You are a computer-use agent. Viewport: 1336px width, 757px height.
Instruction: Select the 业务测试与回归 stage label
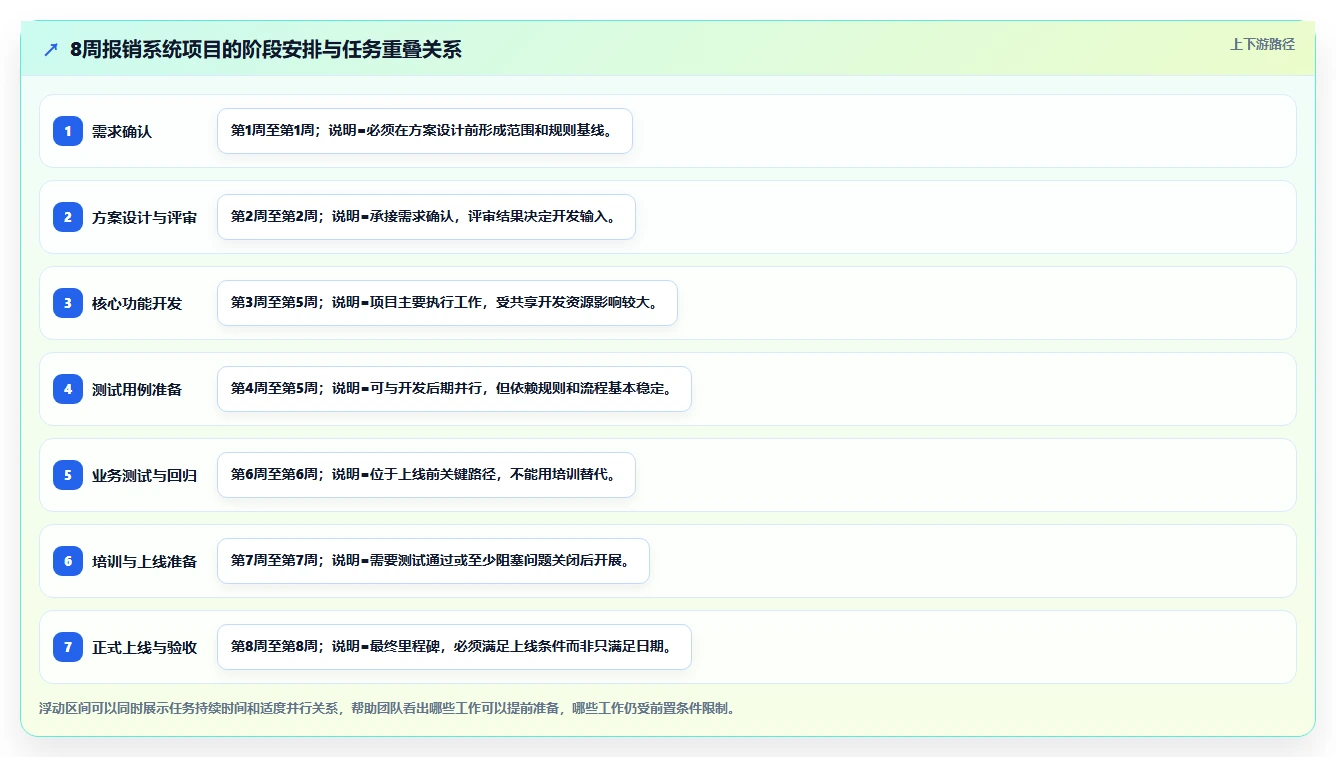click(145, 475)
